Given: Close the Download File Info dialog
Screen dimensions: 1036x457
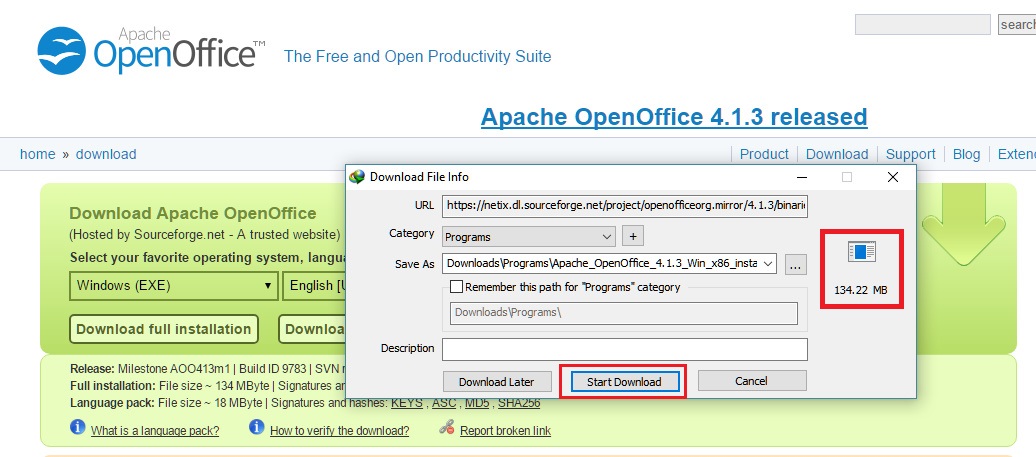Looking at the screenshot, I should click(x=893, y=177).
